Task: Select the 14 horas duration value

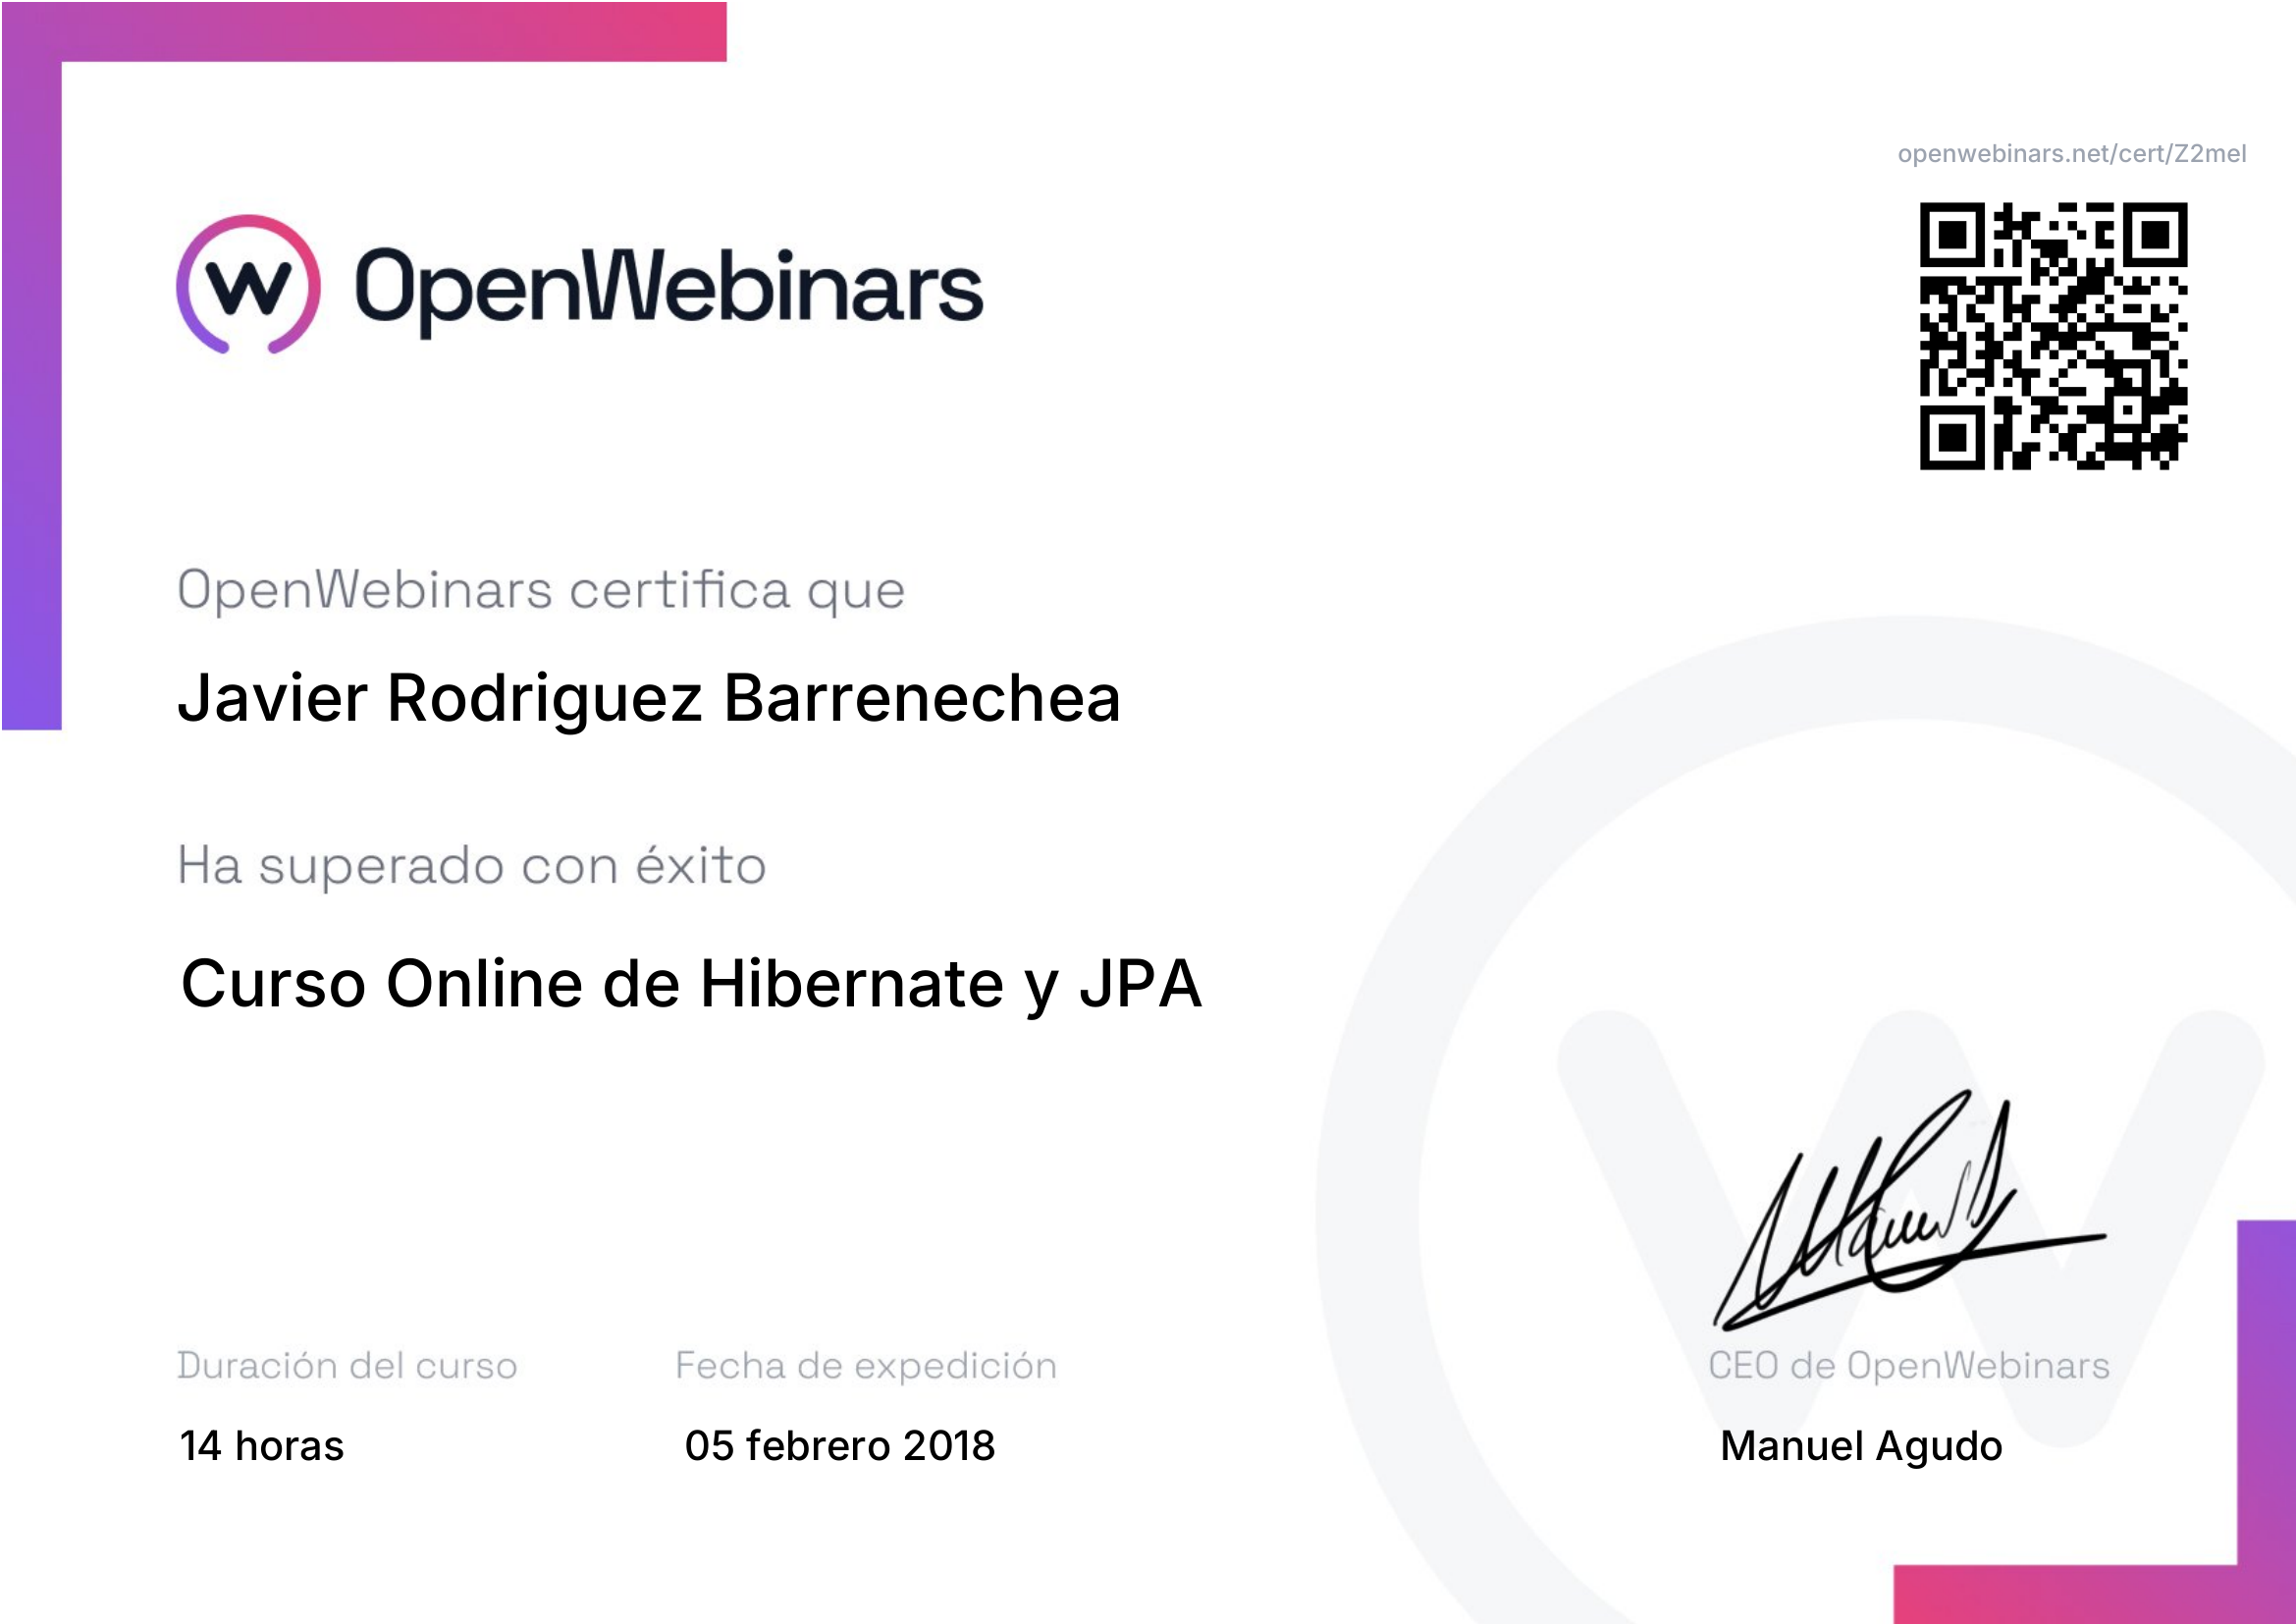Action: click(x=262, y=1446)
